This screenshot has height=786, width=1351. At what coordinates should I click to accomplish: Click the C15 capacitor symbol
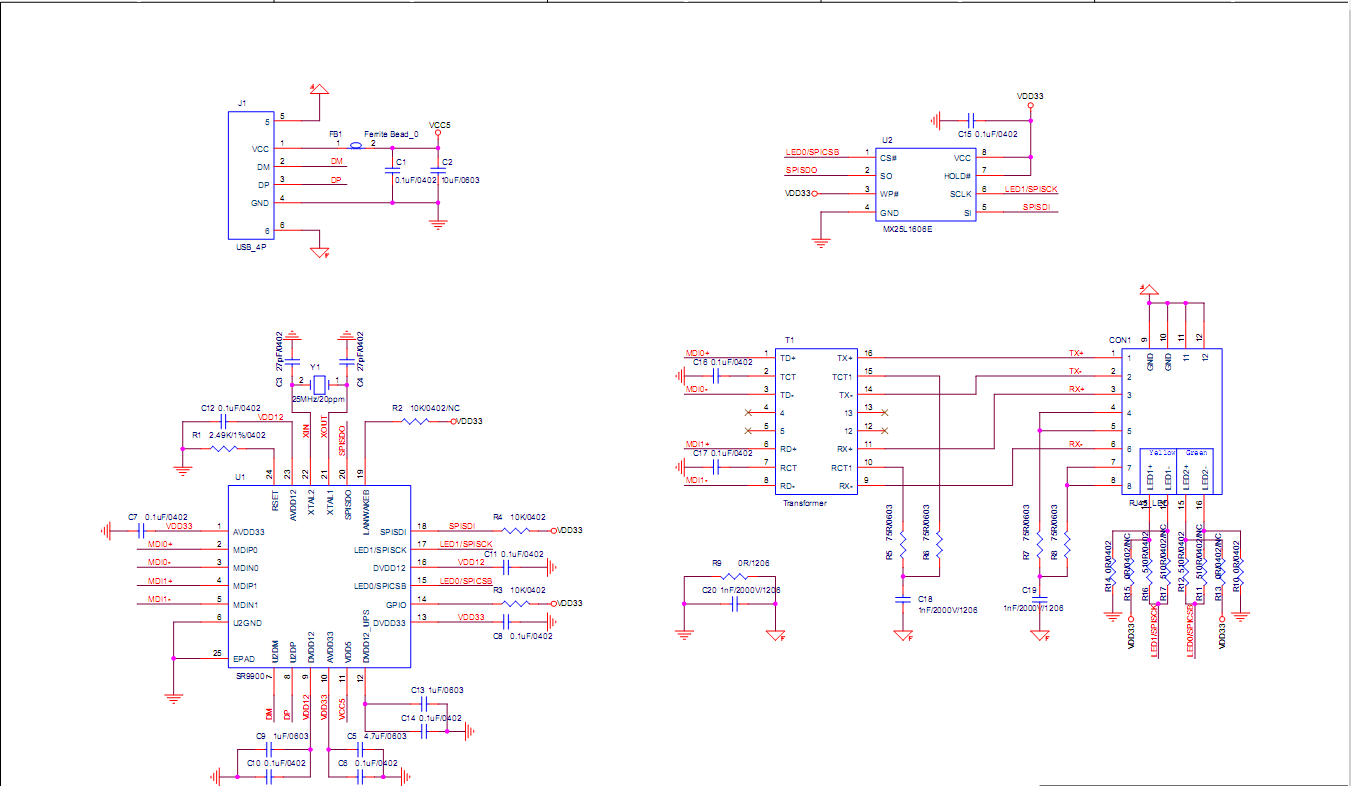pyautogui.click(x=969, y=120)
